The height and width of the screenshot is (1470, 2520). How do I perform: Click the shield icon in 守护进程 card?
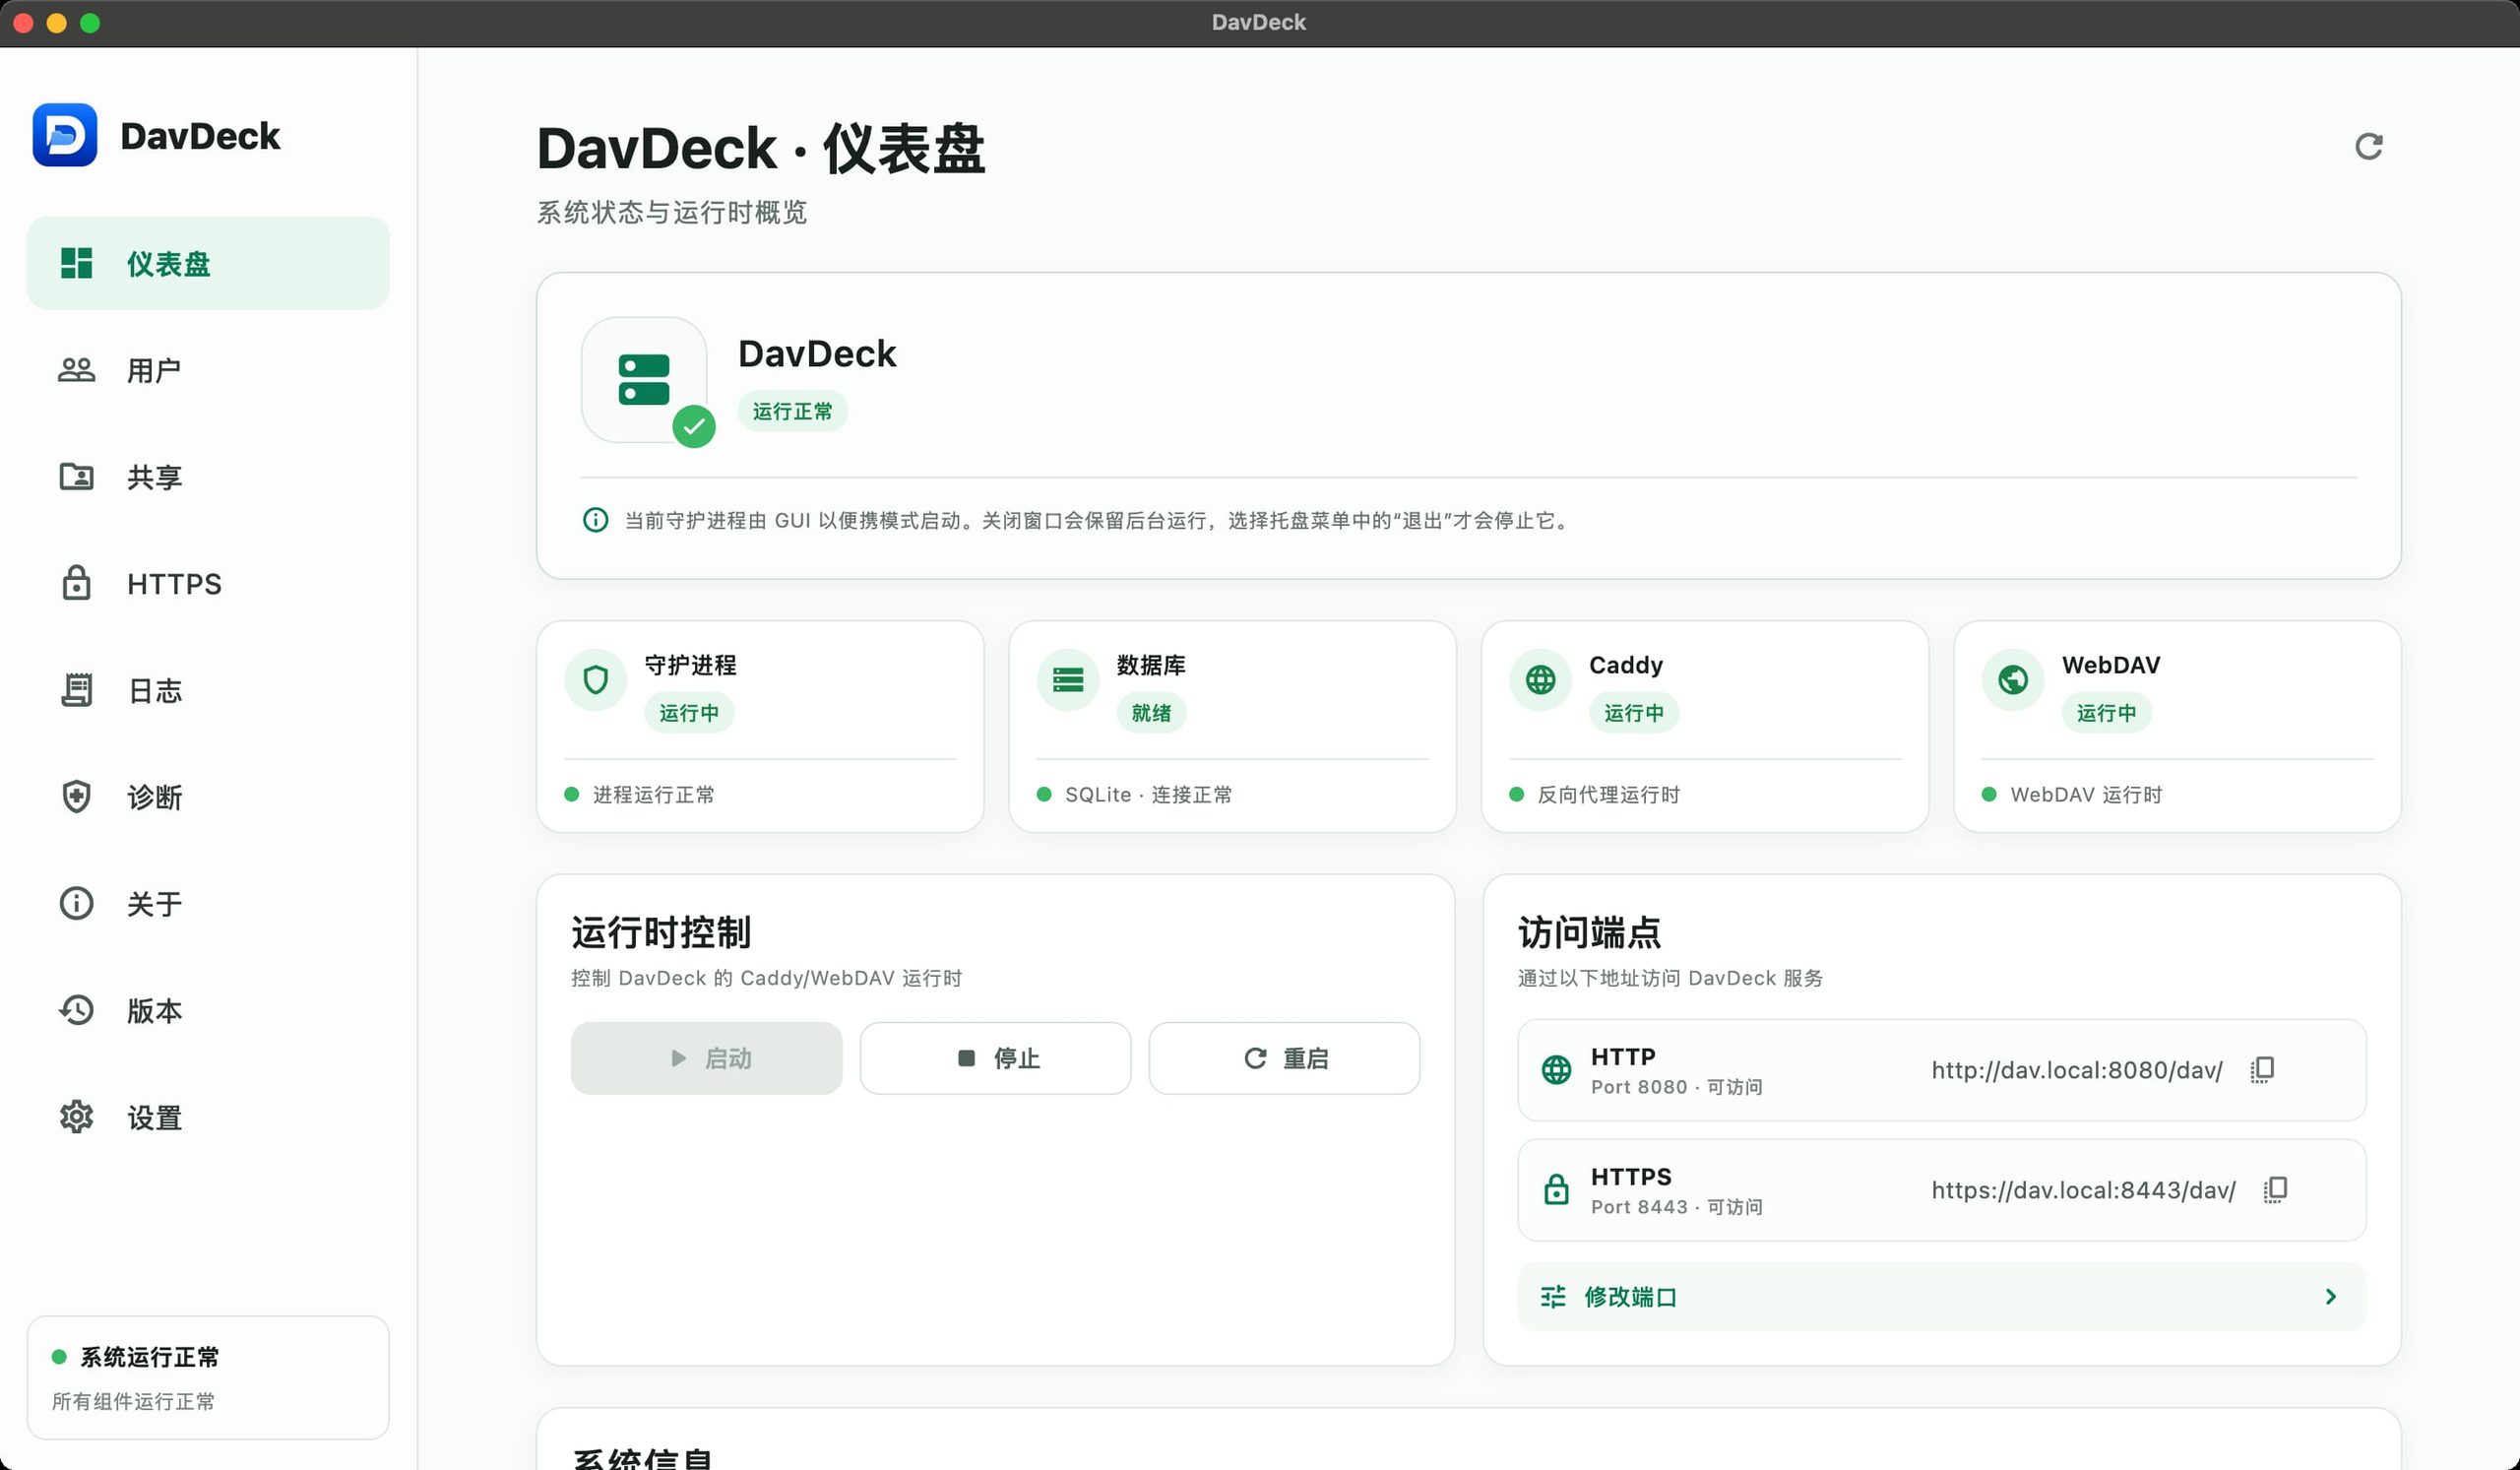(x=596, y=680)
